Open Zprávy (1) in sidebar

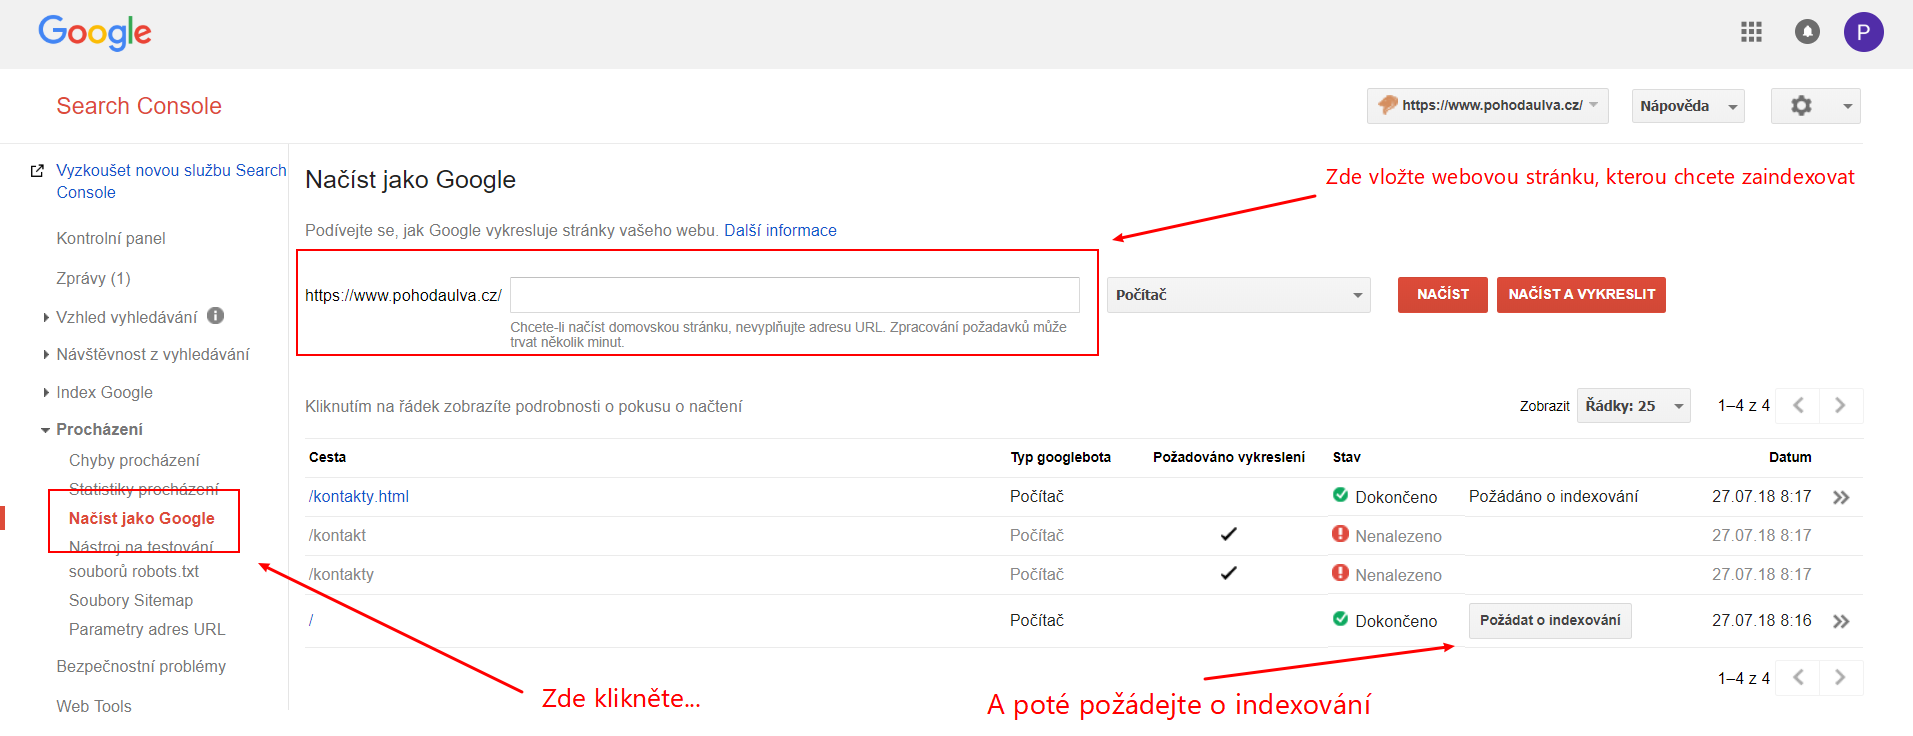click(93, 278)
